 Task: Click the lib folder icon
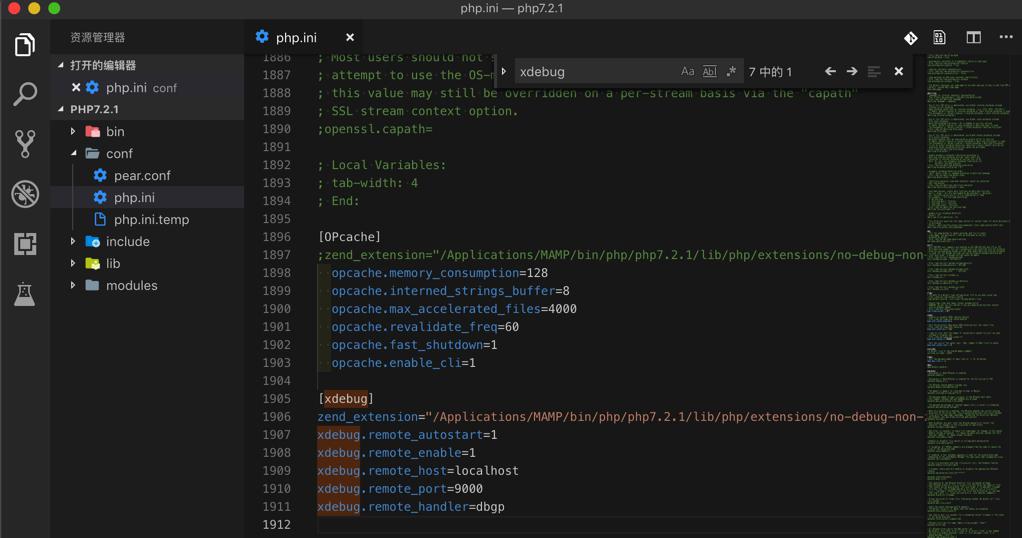(93, 263)
